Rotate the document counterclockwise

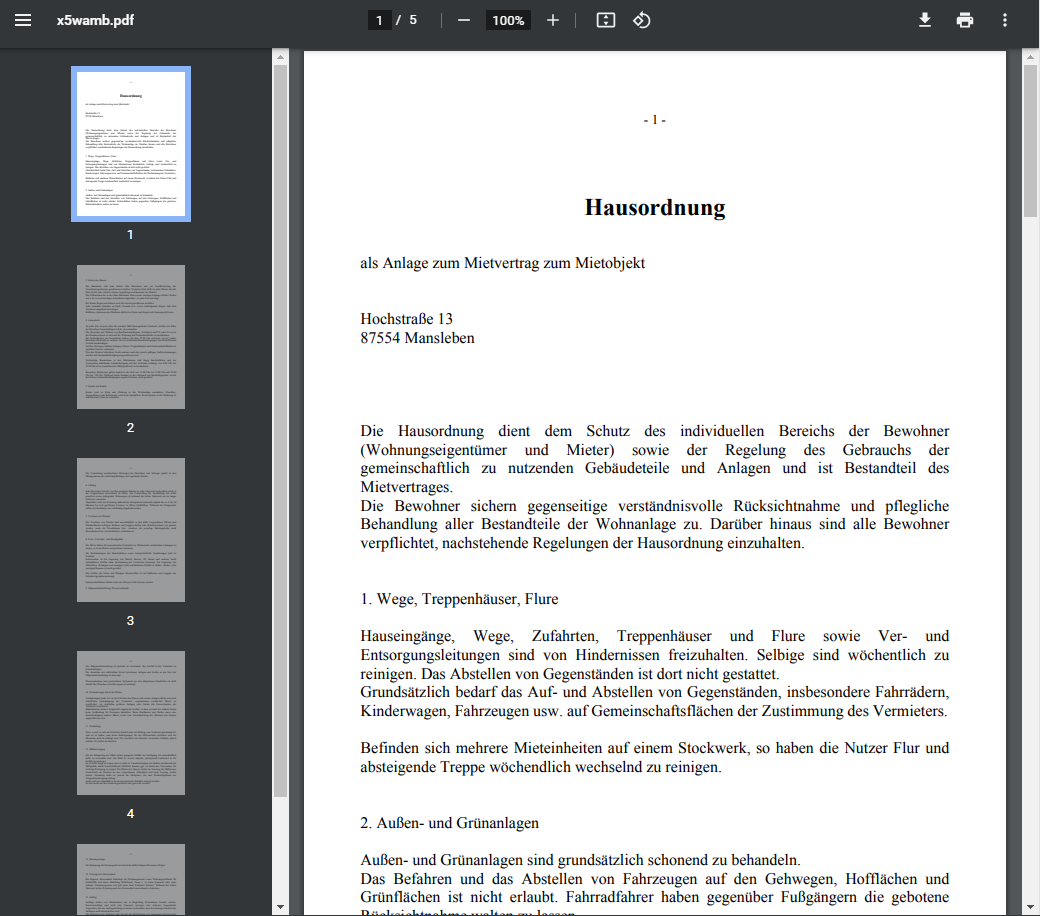click(x=641, y=19)
